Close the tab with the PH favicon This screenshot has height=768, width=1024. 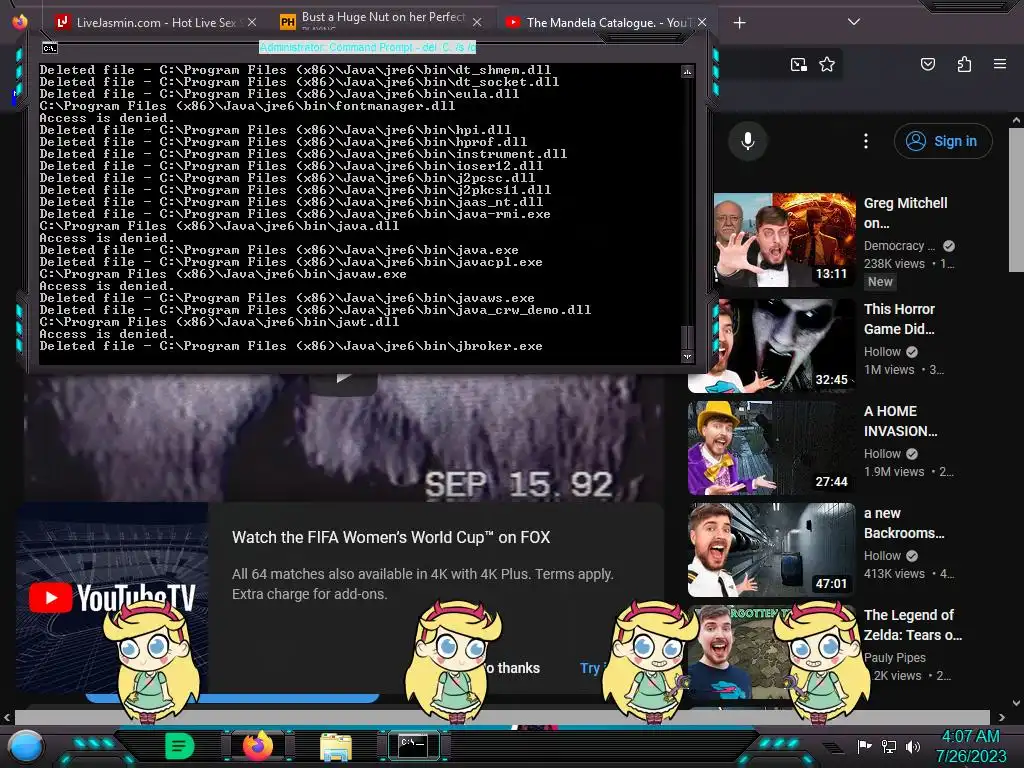point(477,22)
